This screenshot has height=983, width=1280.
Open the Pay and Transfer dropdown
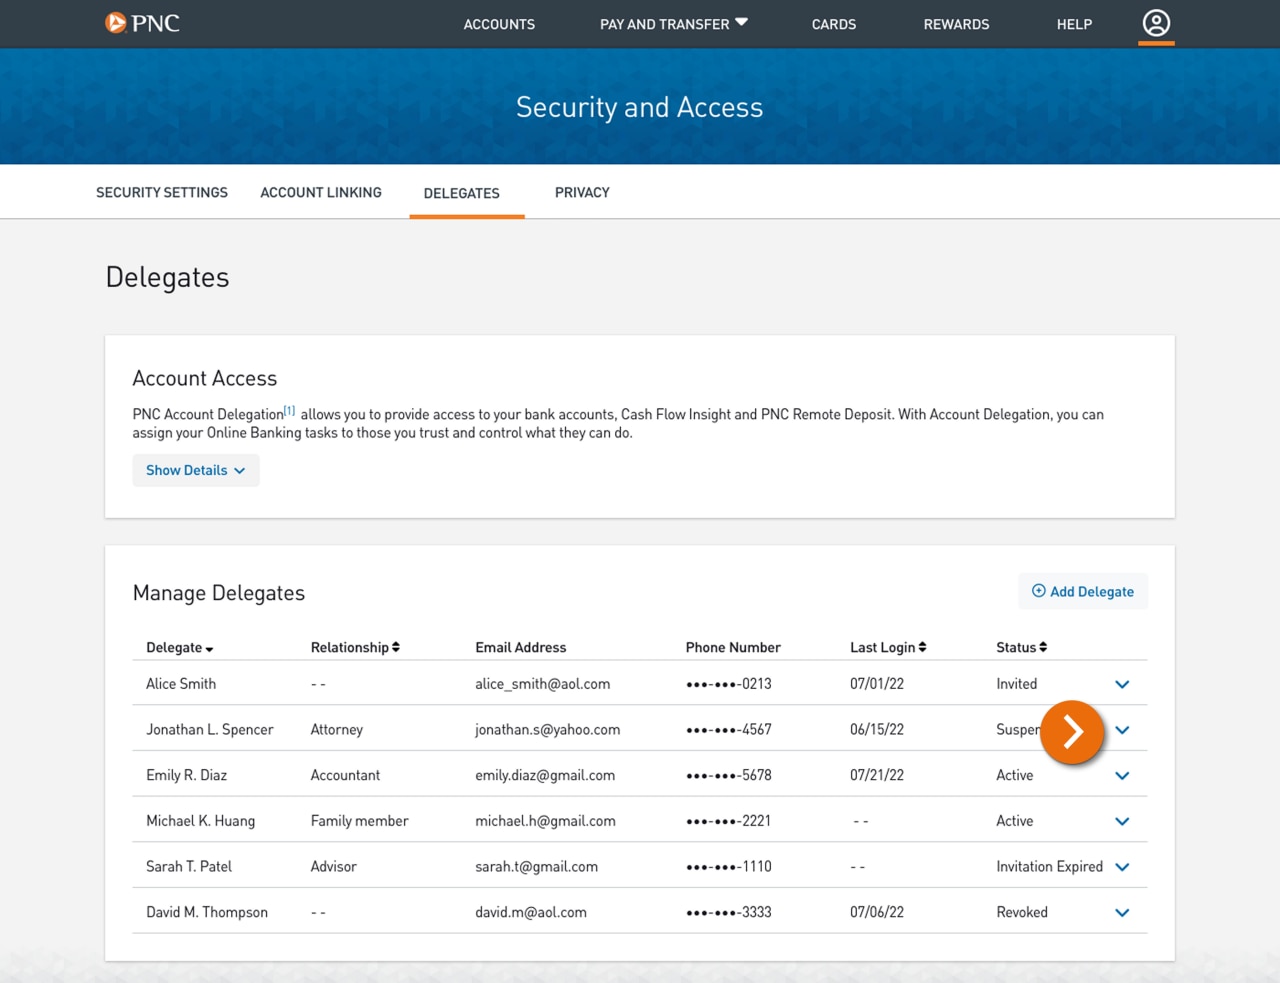(672, 23)
